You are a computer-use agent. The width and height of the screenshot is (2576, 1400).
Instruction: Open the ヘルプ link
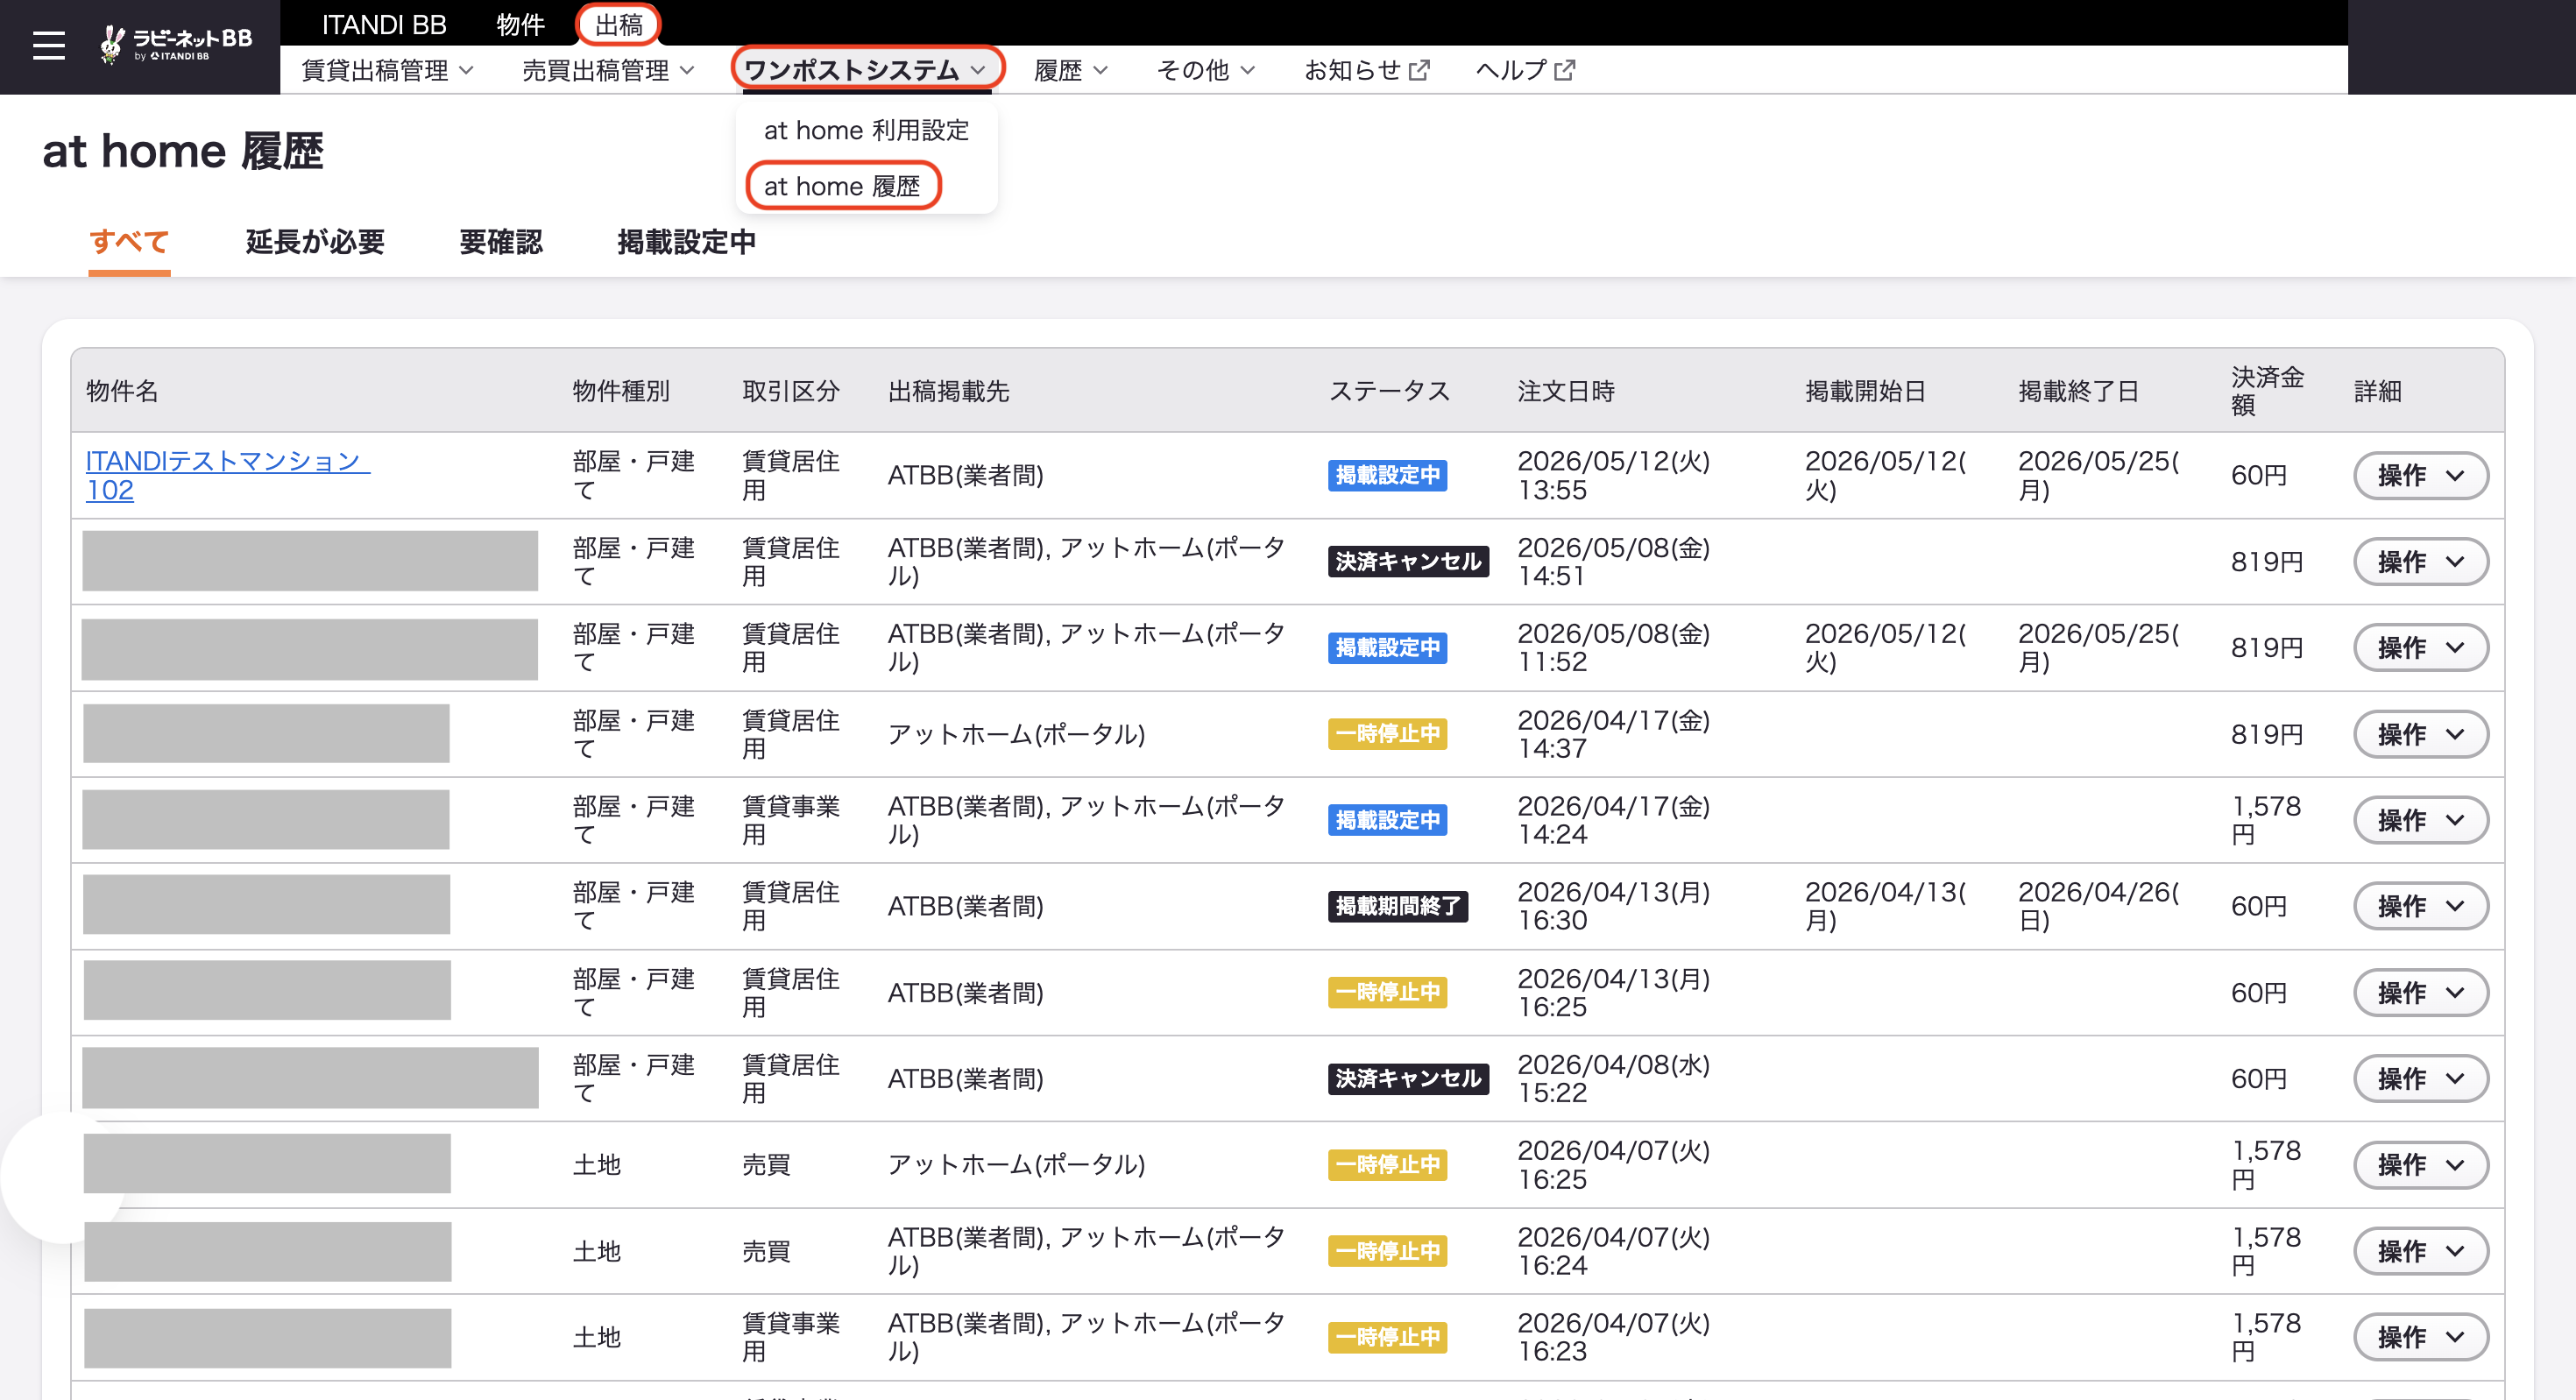coord(1525,70)
